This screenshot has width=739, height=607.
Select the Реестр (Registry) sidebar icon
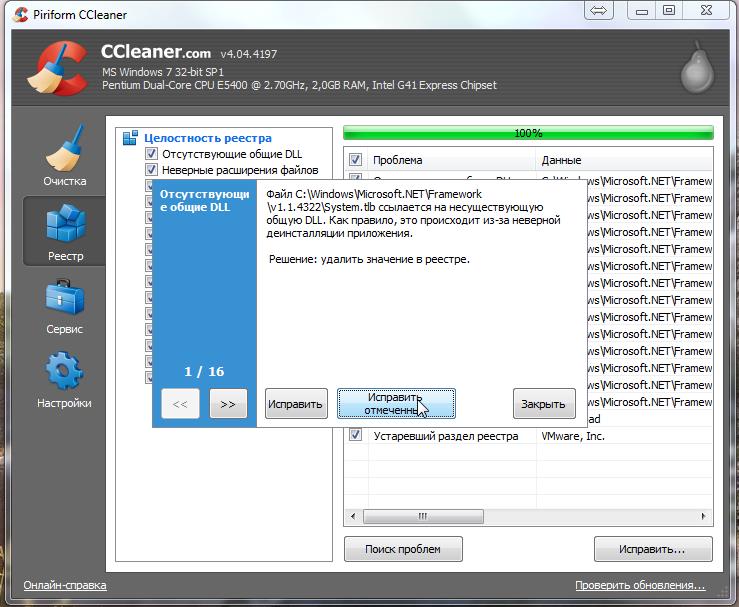coord(64,226)
